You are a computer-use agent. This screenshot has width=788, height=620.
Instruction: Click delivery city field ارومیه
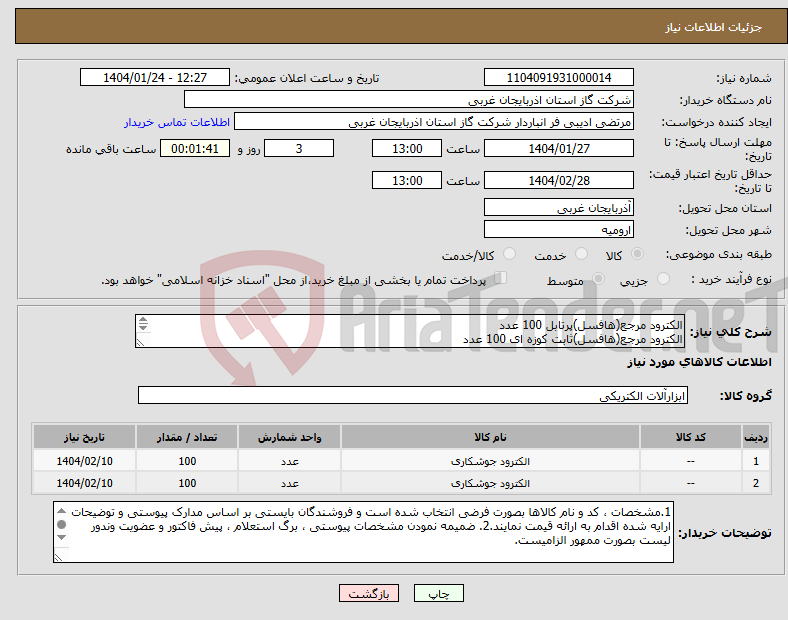pyautogui.click(x=558, y=229)
